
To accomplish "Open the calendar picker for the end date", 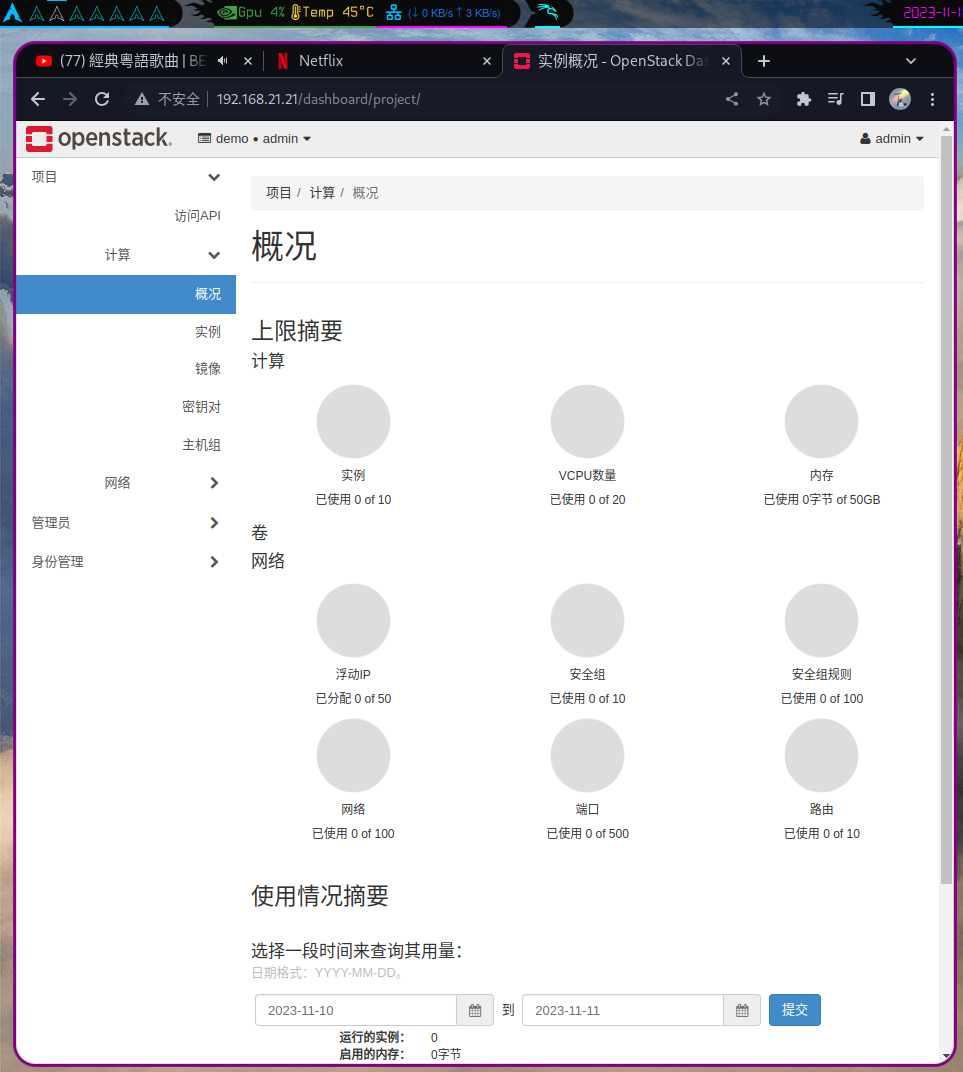I will click(x=741, y=1010).
